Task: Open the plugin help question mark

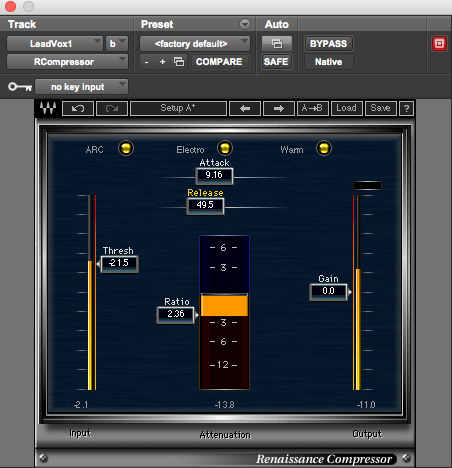Action: tap(406, 108)
